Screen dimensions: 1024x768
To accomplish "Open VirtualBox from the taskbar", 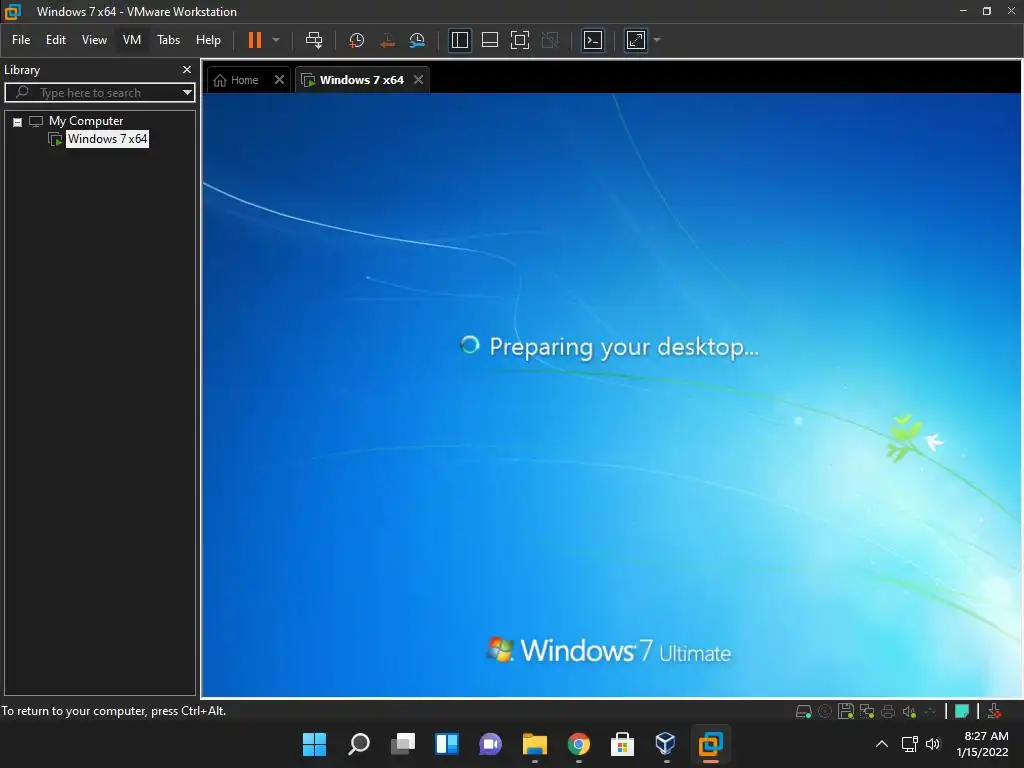I will click(665, 744).
